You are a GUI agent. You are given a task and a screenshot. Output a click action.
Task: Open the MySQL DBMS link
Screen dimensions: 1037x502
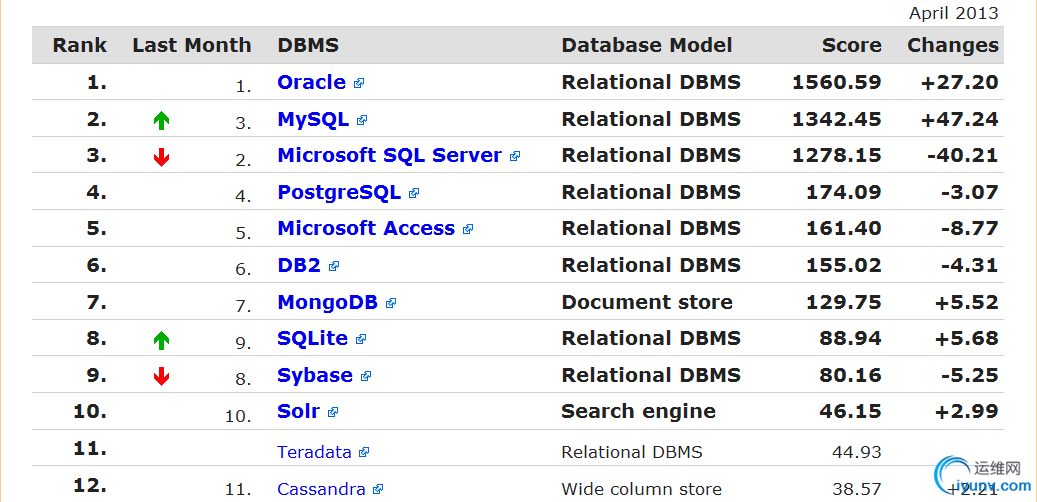tap(313, 120)
